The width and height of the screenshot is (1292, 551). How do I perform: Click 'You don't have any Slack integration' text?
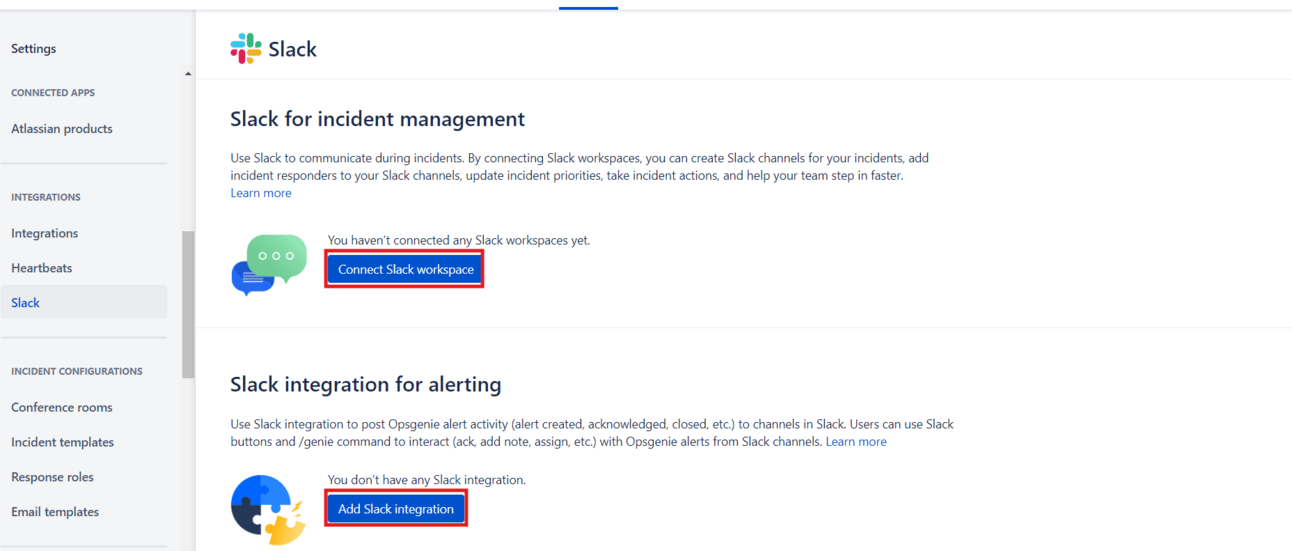coord(427,480)
